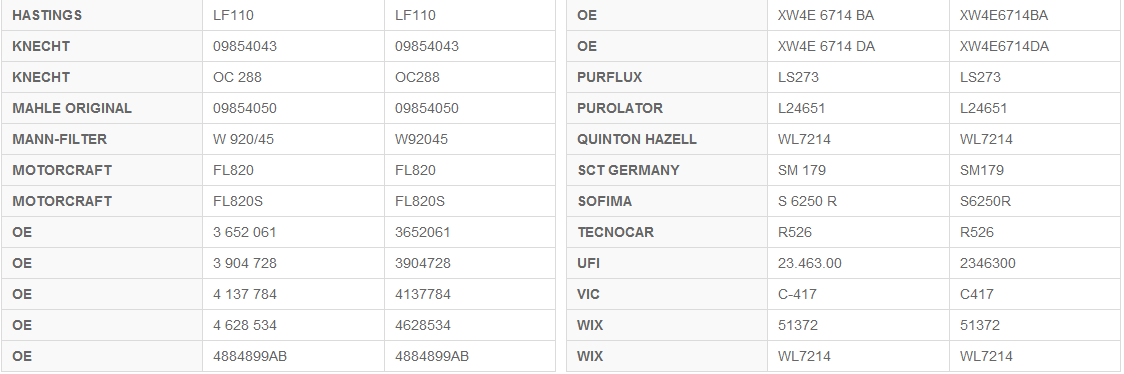Select the QUINTON HAZELL brand label

coord(637,140)
